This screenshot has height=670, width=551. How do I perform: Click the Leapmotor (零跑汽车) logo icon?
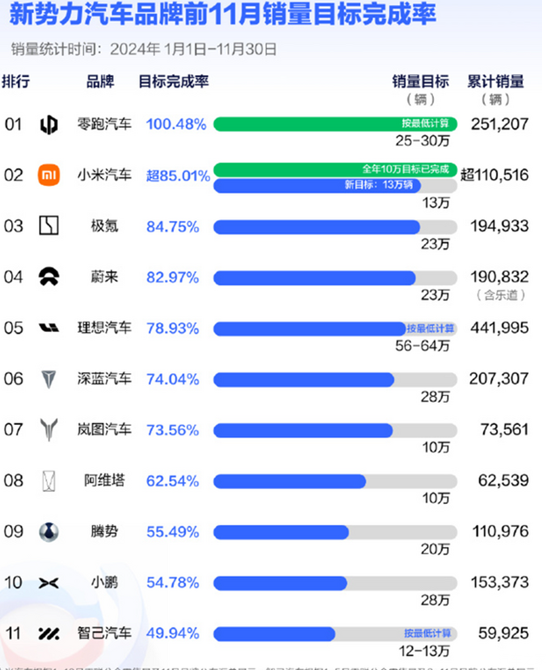click(49, 125)
